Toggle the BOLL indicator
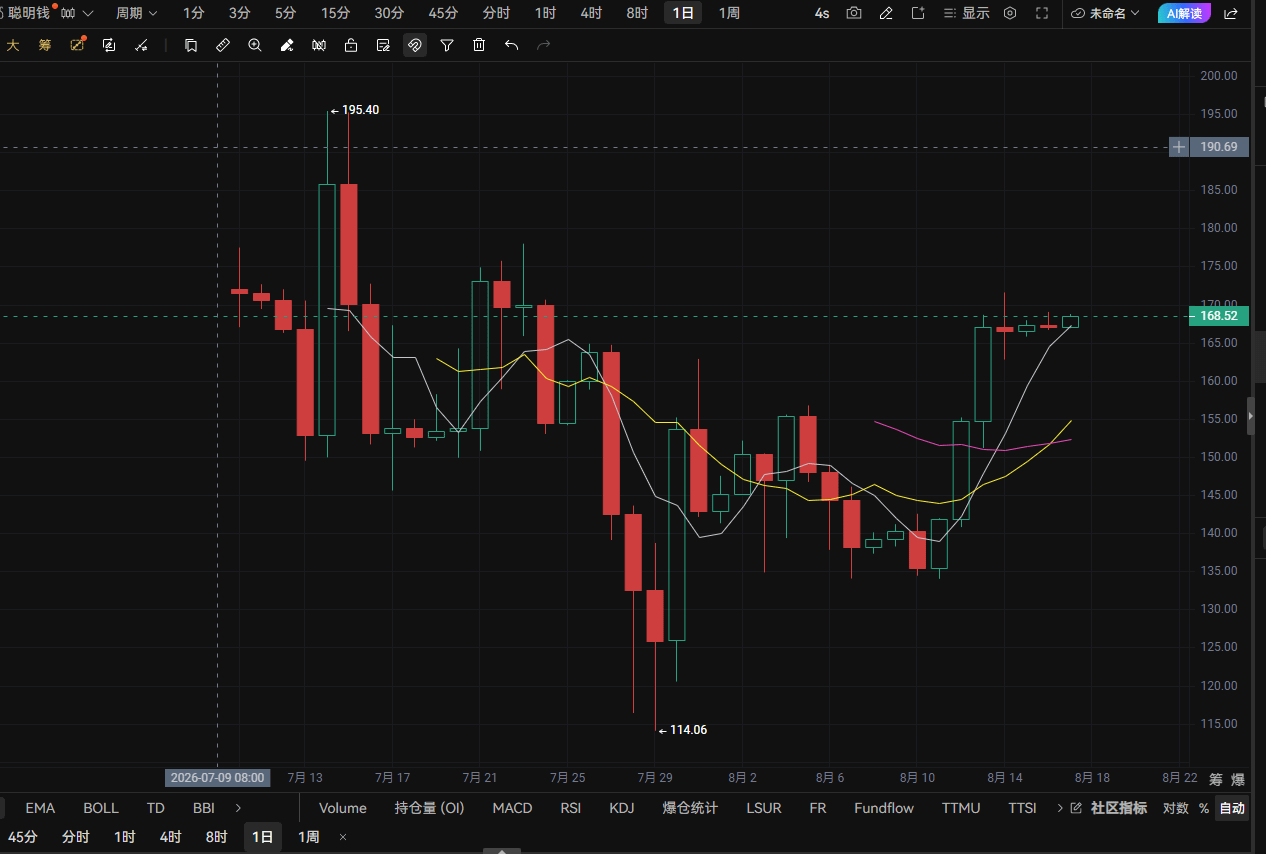1266x854 pixels. click(101, 808)
